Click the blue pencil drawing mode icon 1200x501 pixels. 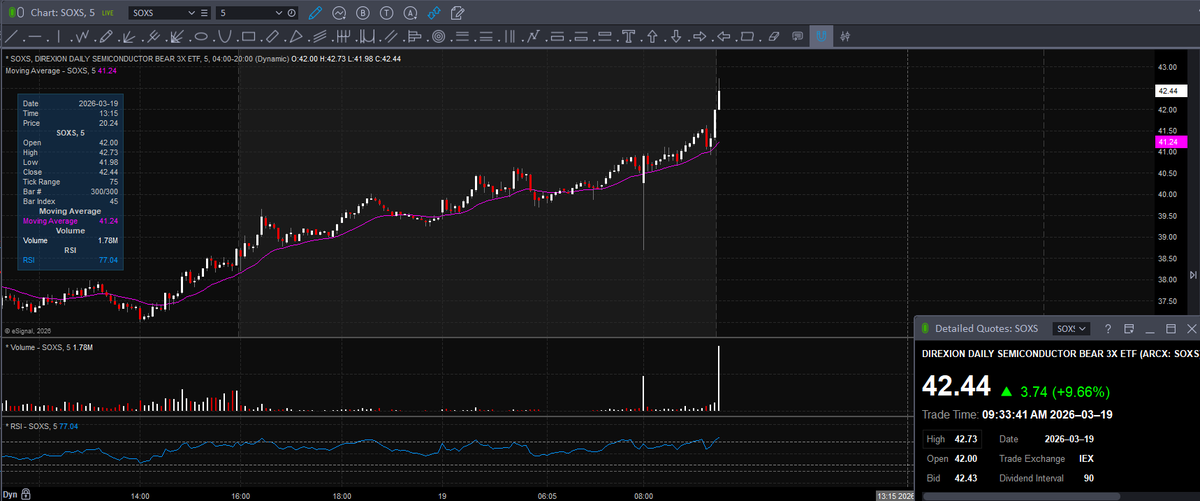click(x=315, y=13)
